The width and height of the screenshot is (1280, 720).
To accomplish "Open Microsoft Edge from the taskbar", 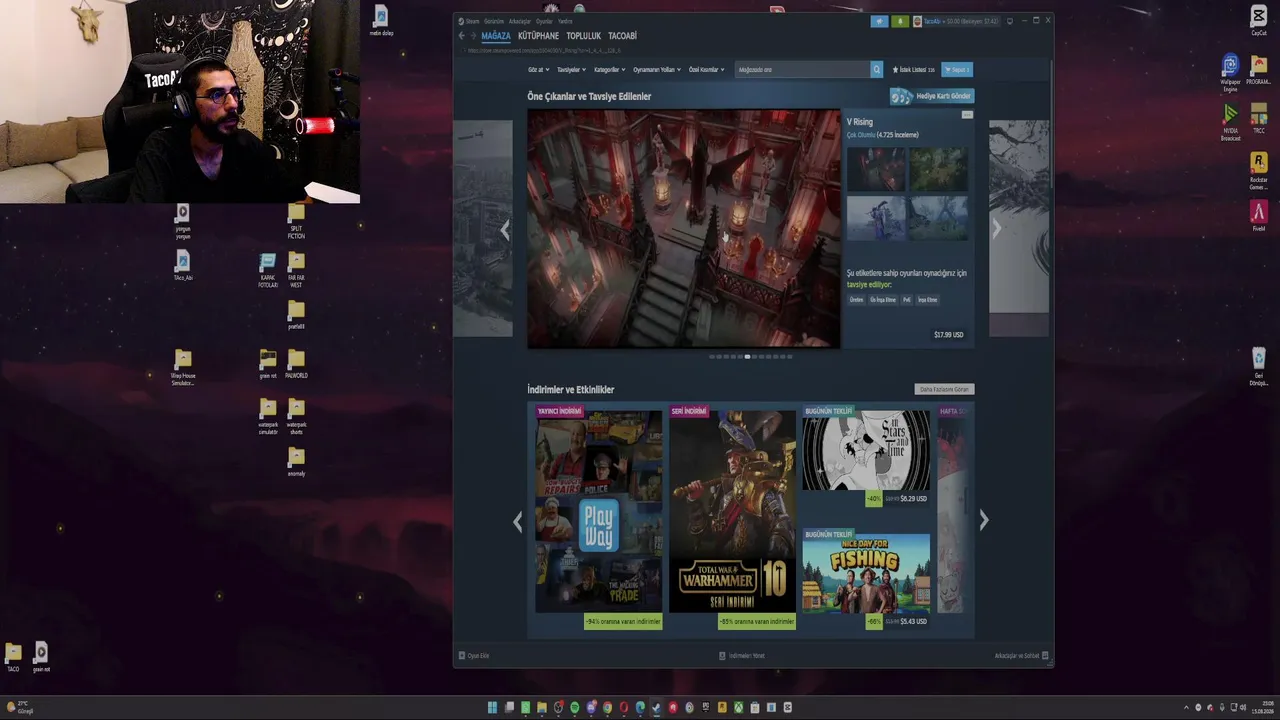I will click(641, 708).
